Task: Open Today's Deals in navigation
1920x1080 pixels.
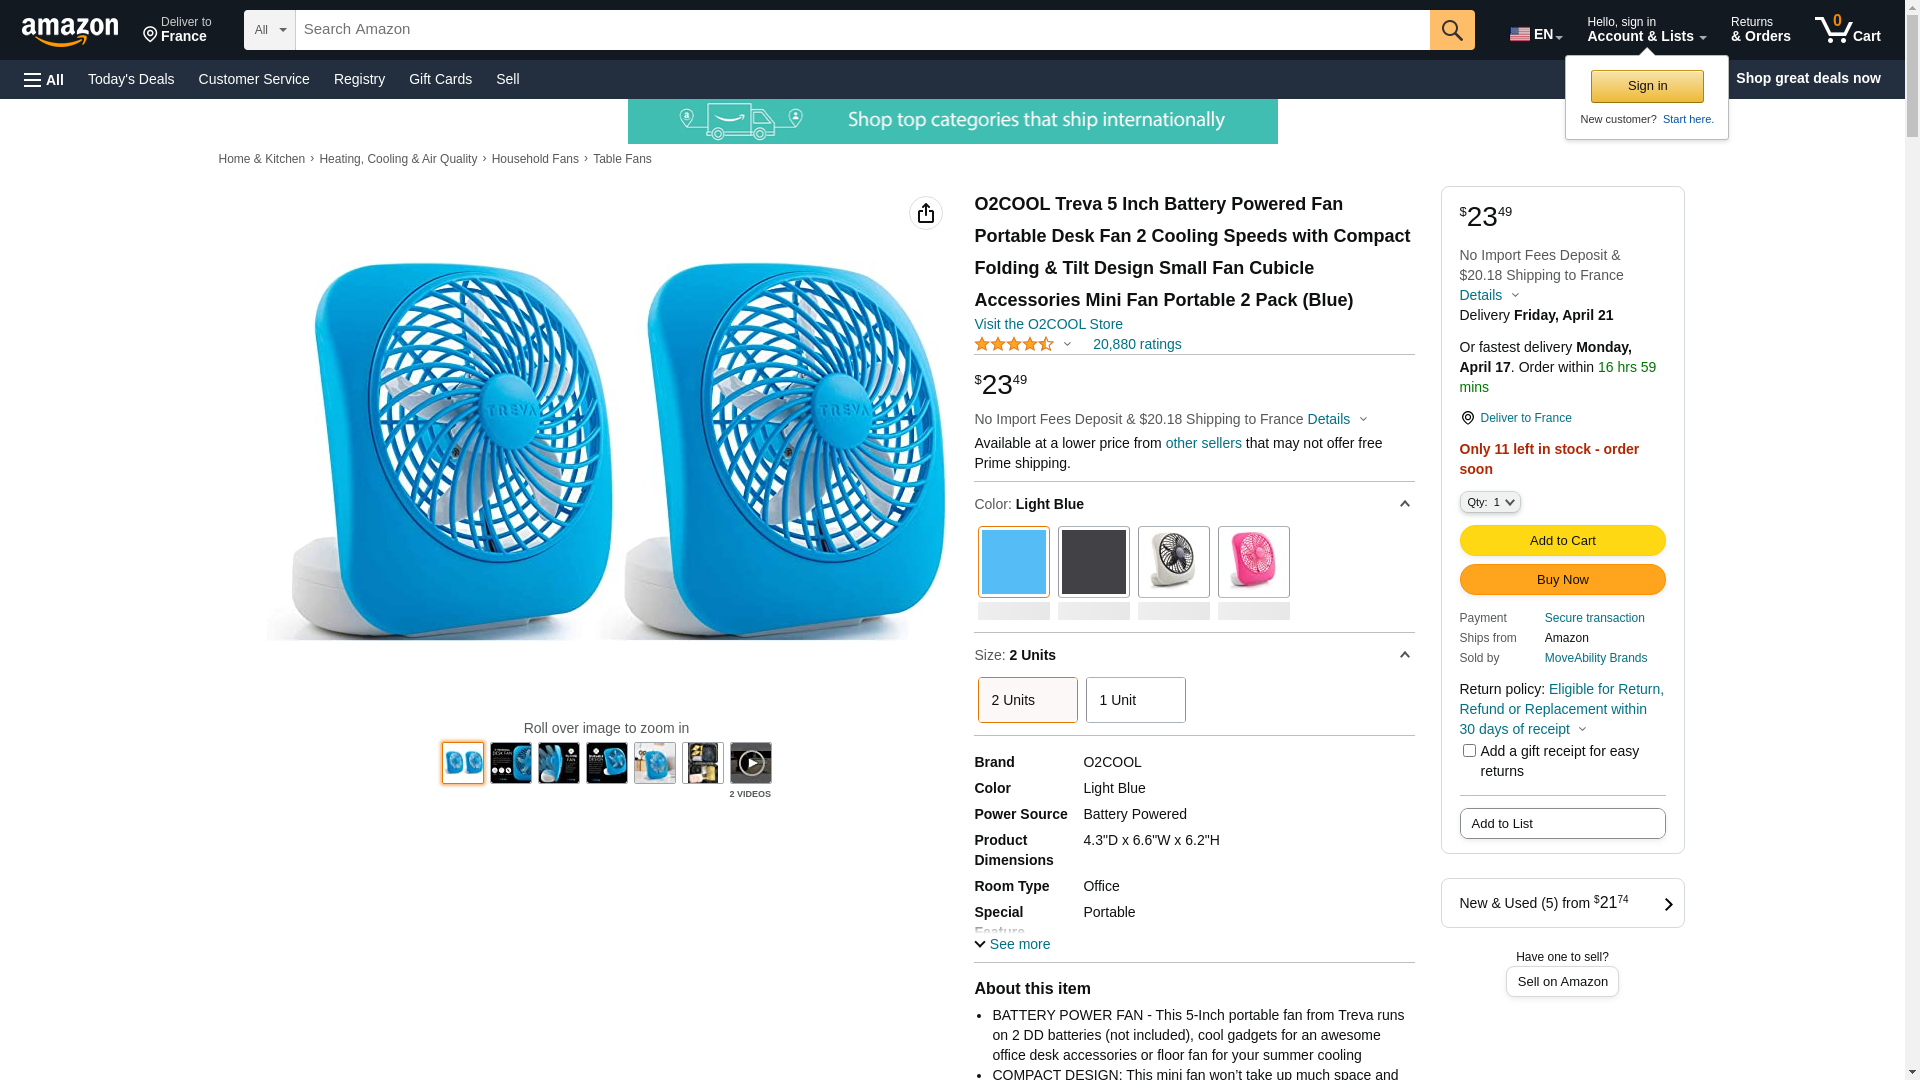Action: tap(131, 79)
